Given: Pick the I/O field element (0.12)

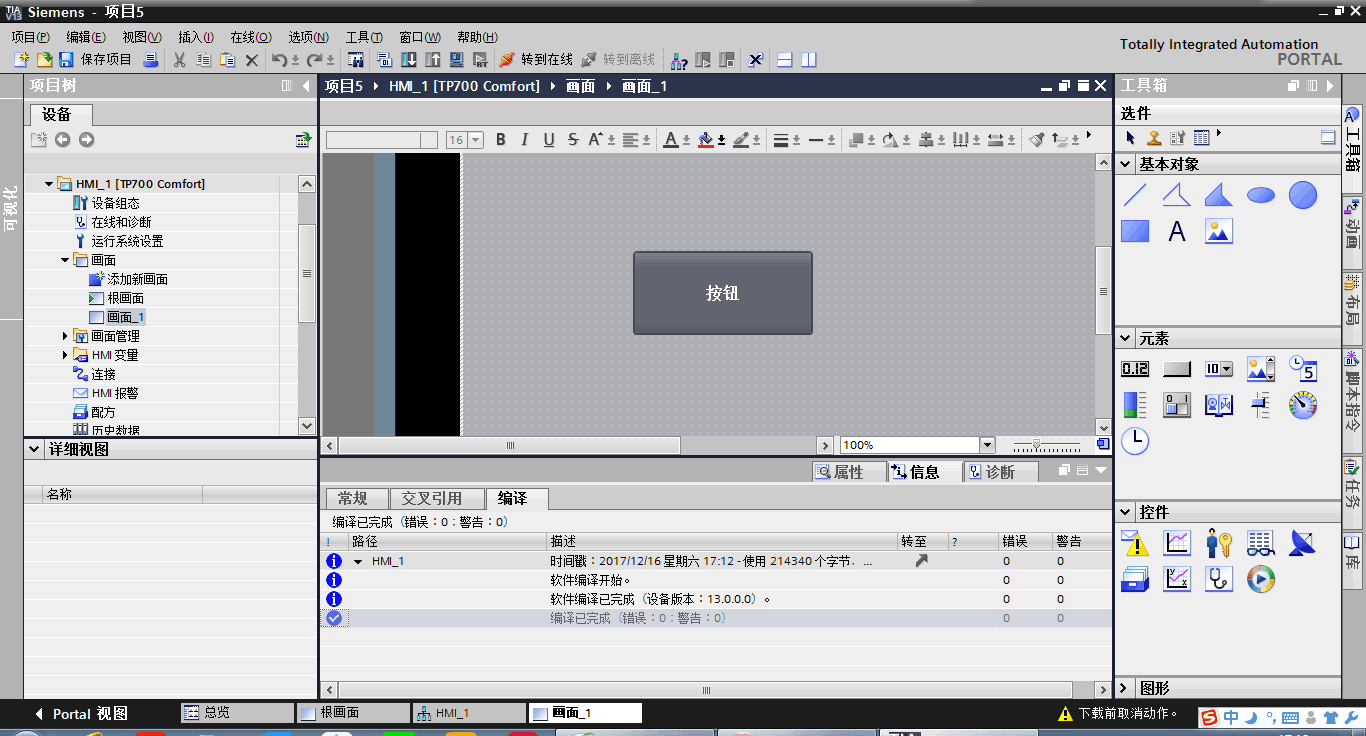Looking at the screenshot, I should [x=1135, y=369].
